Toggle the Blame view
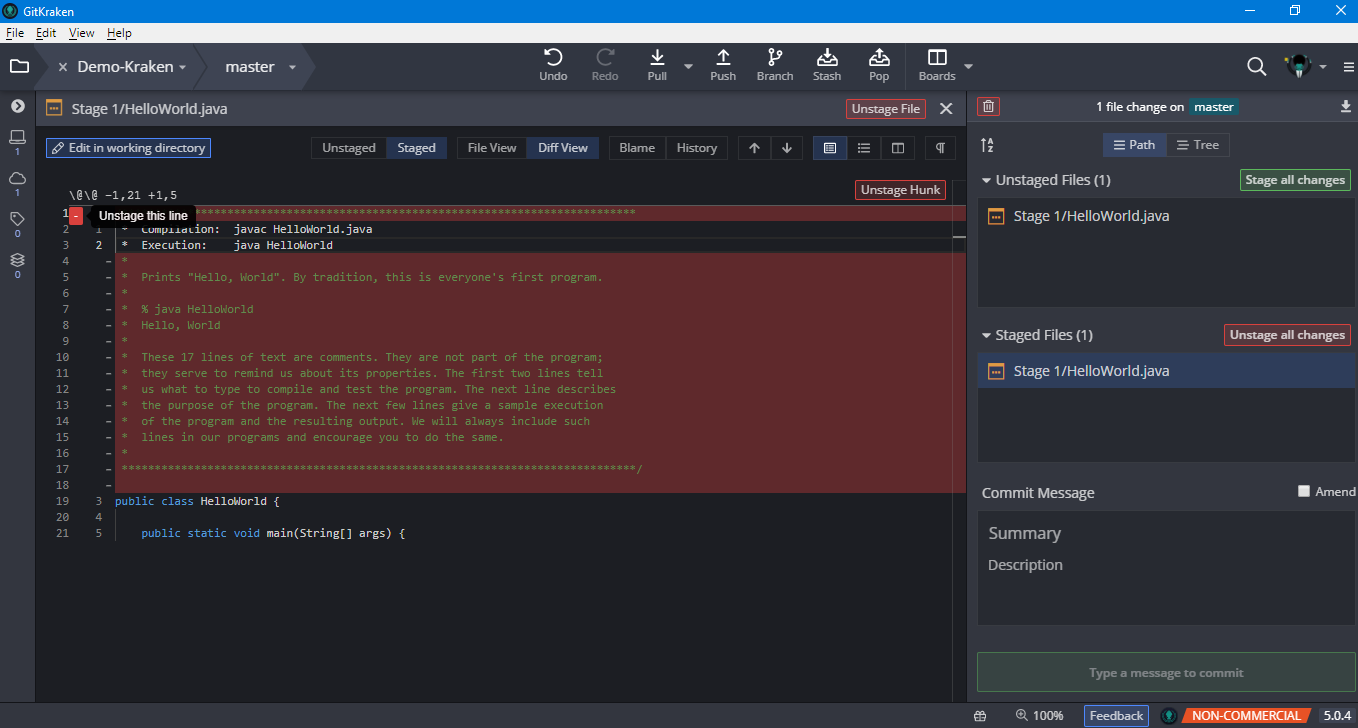1358x728 pixels. point(637,148)
